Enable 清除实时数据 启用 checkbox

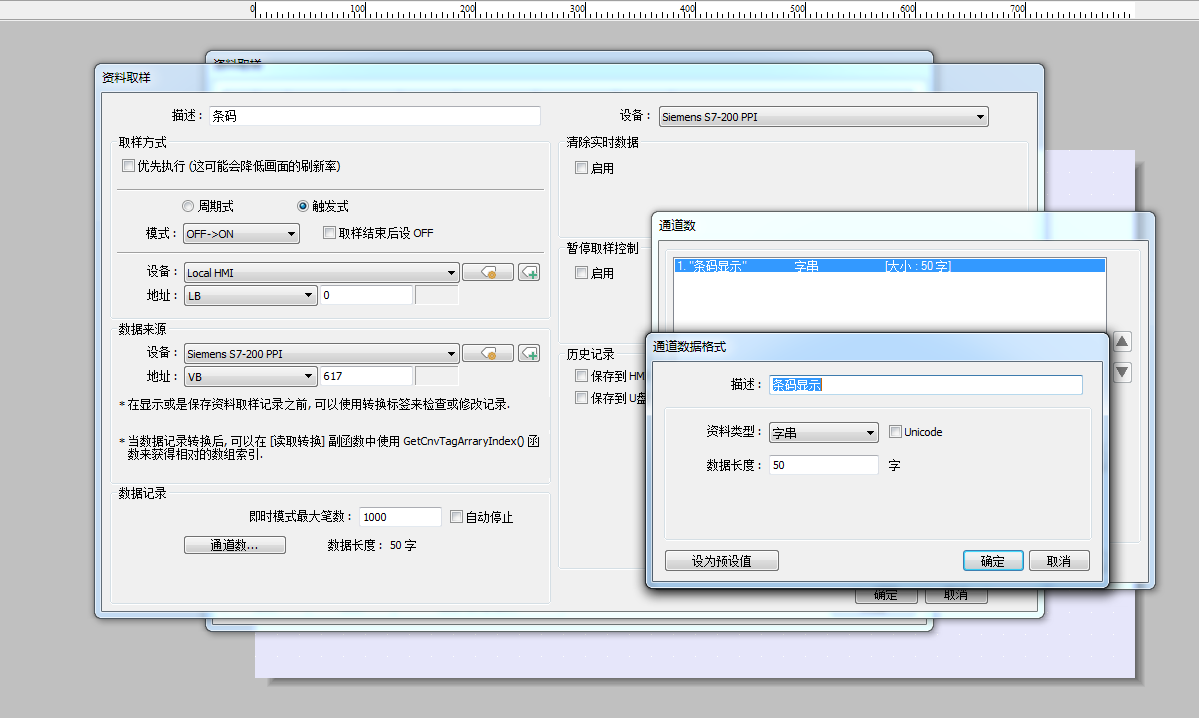tap(582, 168)
